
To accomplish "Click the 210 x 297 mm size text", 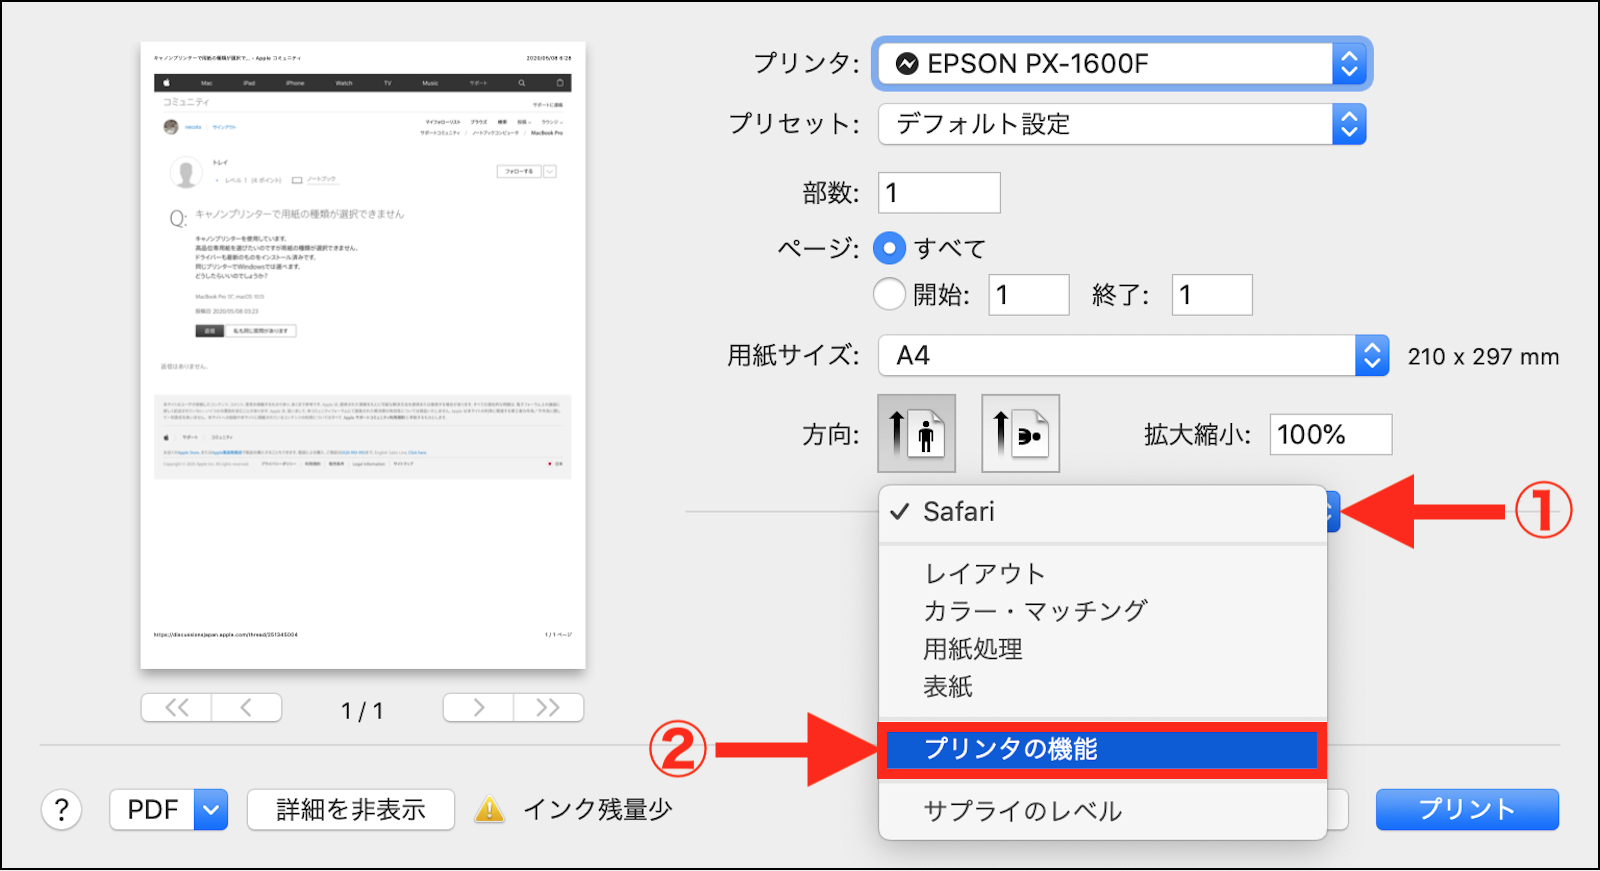I will [x=1483, y=357].
